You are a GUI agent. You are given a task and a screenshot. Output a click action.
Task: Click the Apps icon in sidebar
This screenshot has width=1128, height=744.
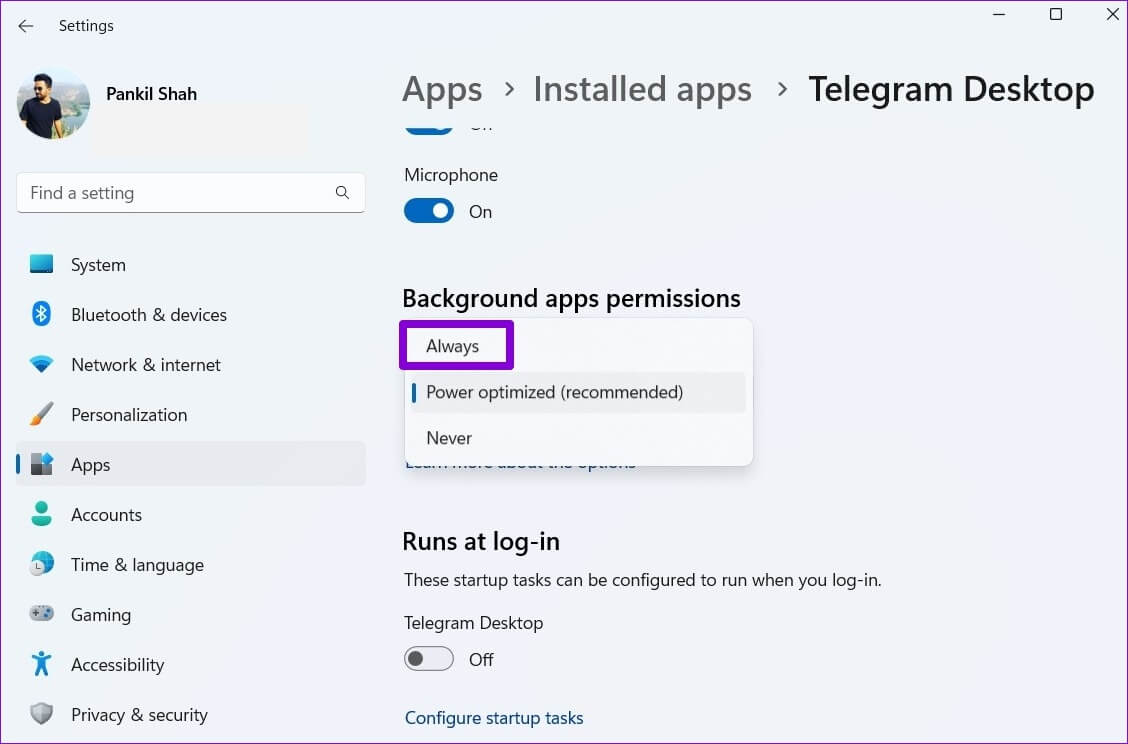pyautogui.click(x=42, y=464)
